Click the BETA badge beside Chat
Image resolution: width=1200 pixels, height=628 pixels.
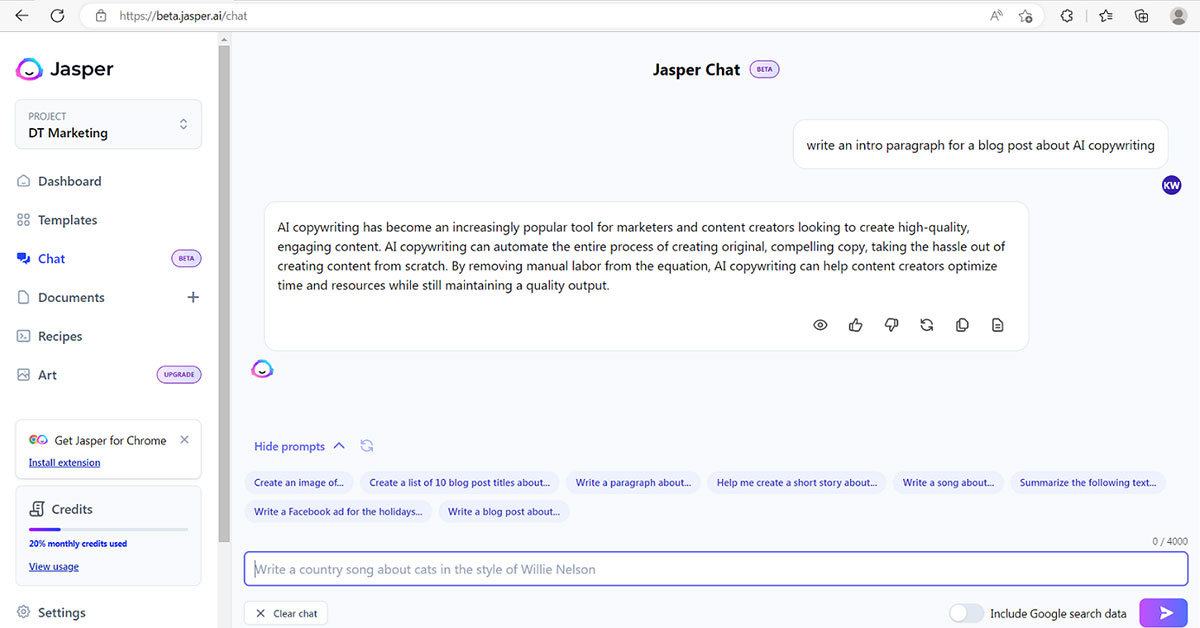[186, 258]
